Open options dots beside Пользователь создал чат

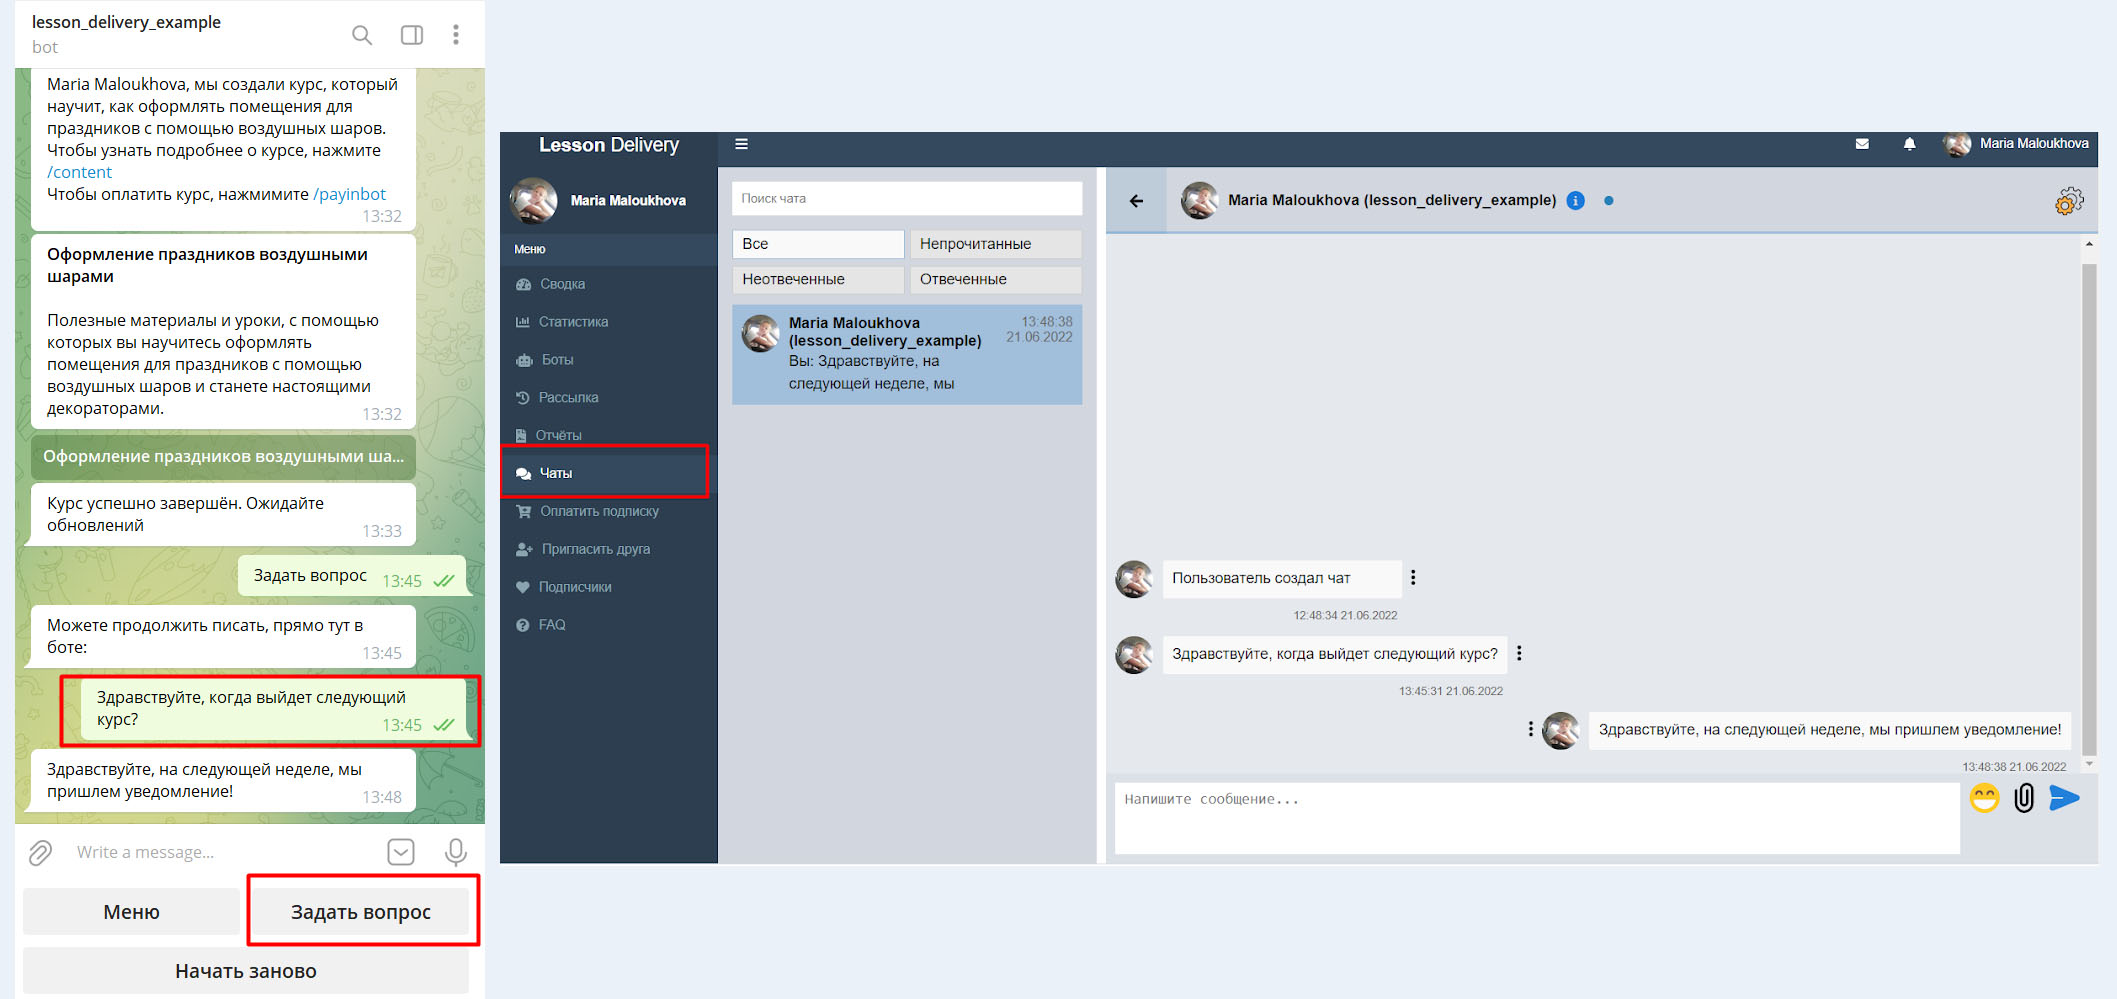(x=1413, y=578)
